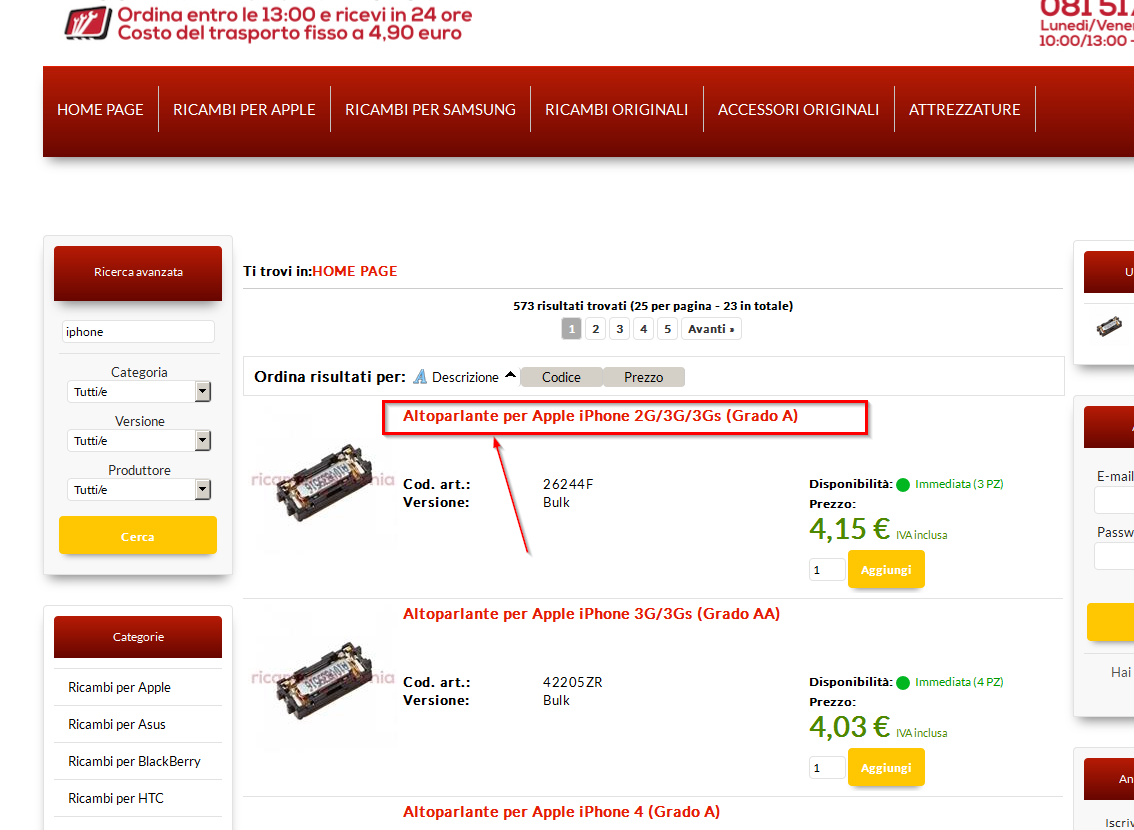Screen dimensions: 1134x830
Task: Click the green availability dot for item 42205ZR
Action: point(903,683)
